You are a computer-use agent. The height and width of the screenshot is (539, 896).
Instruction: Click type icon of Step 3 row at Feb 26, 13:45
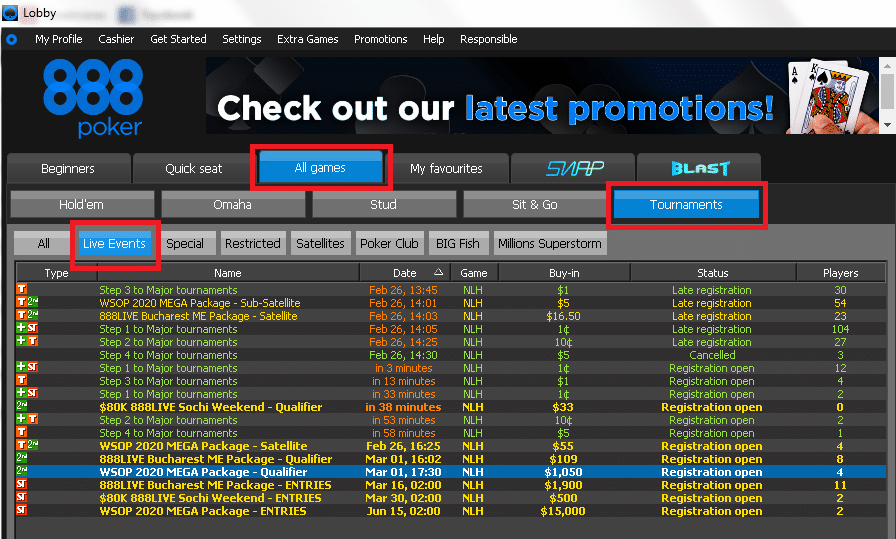[x=22, y=289]
